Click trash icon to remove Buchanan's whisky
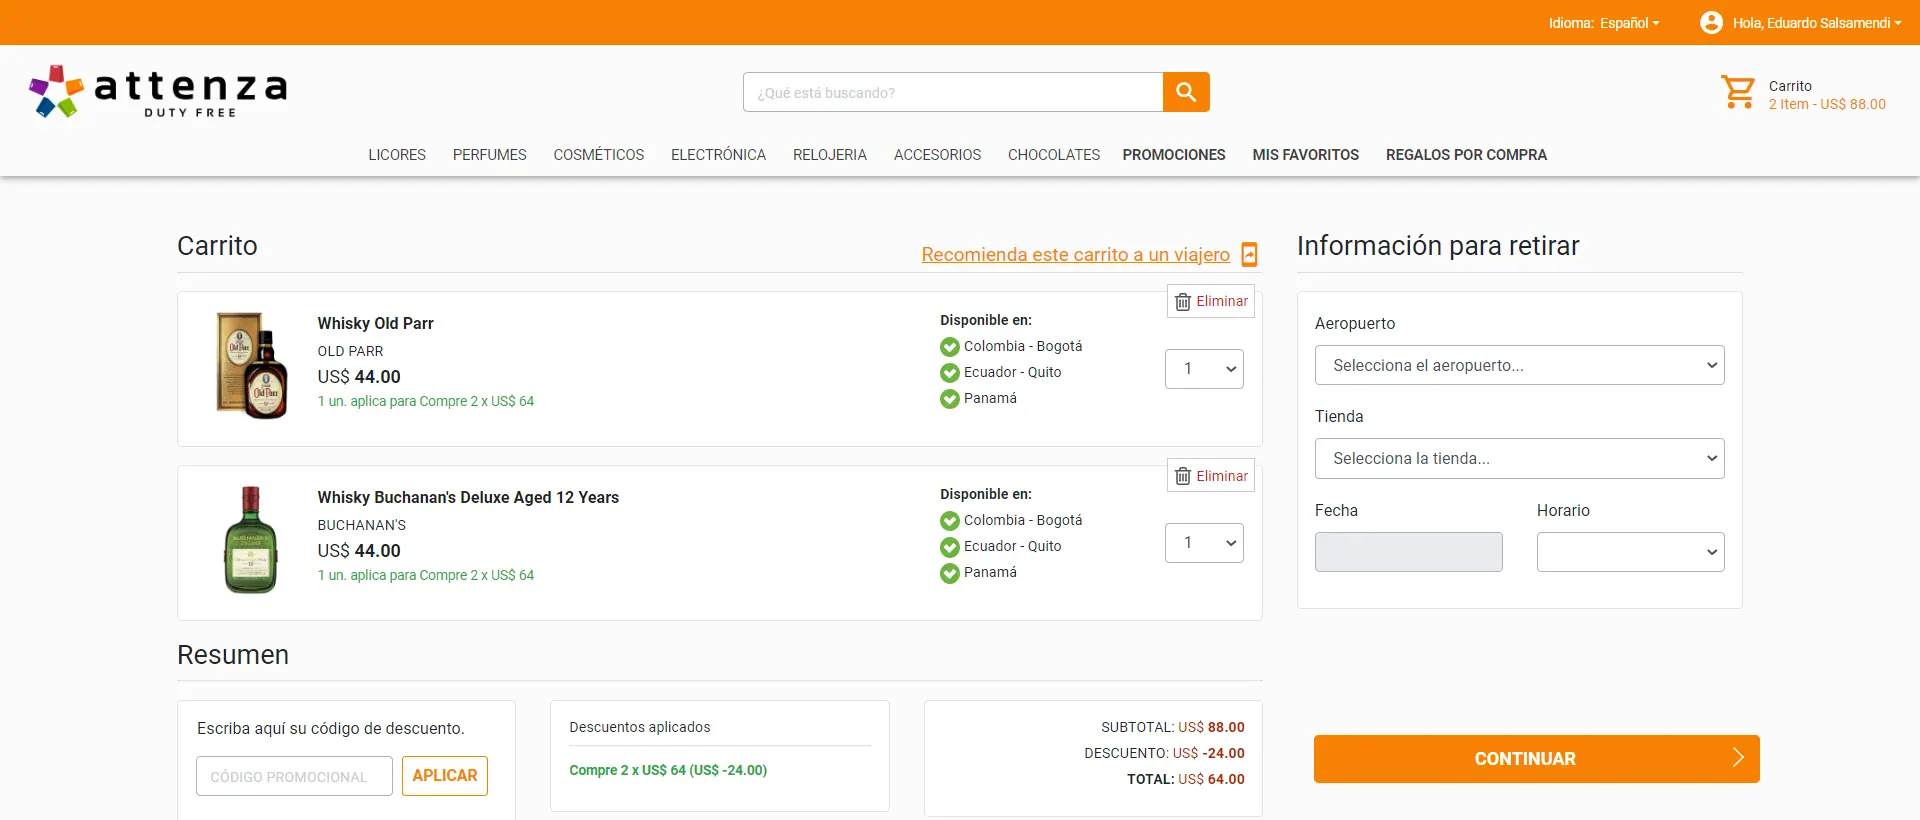Screen dimensions: 1920x820 [x=1183, y=476]
